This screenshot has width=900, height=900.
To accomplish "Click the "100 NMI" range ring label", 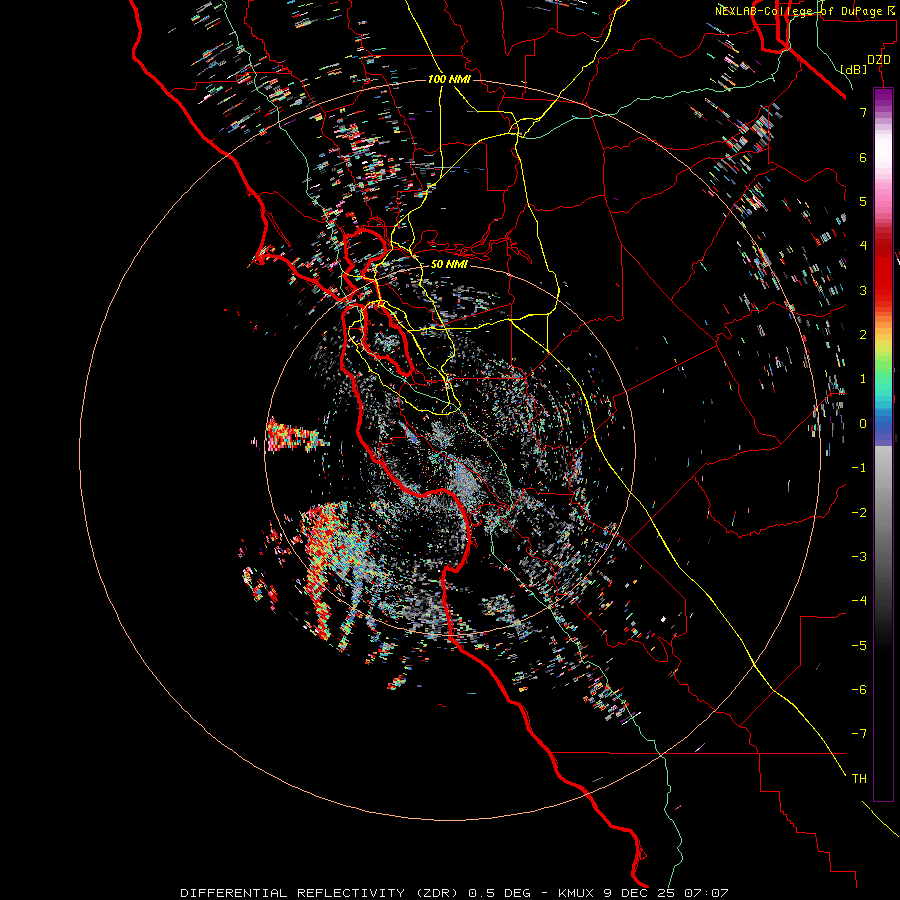I will (x=449, y=79).
